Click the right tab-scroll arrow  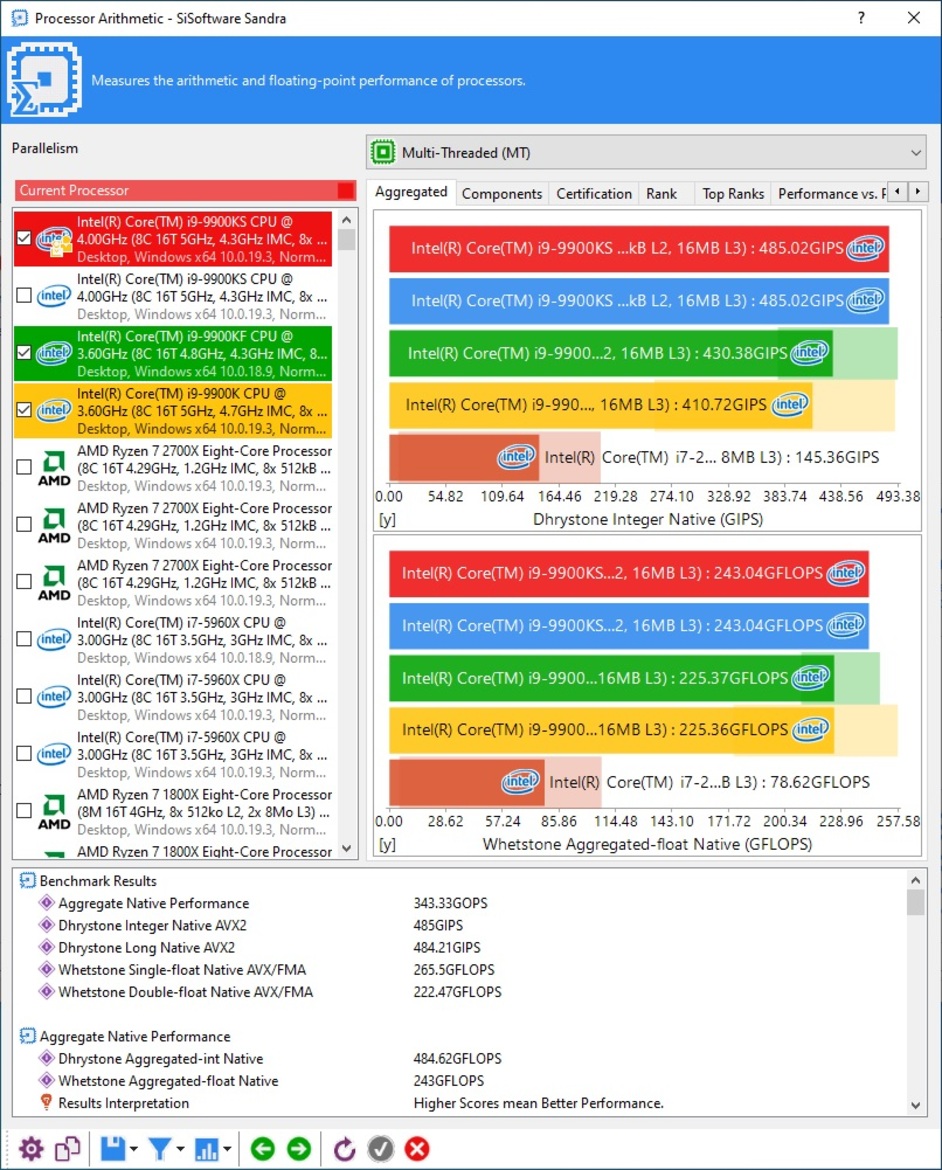pos(917,192)
